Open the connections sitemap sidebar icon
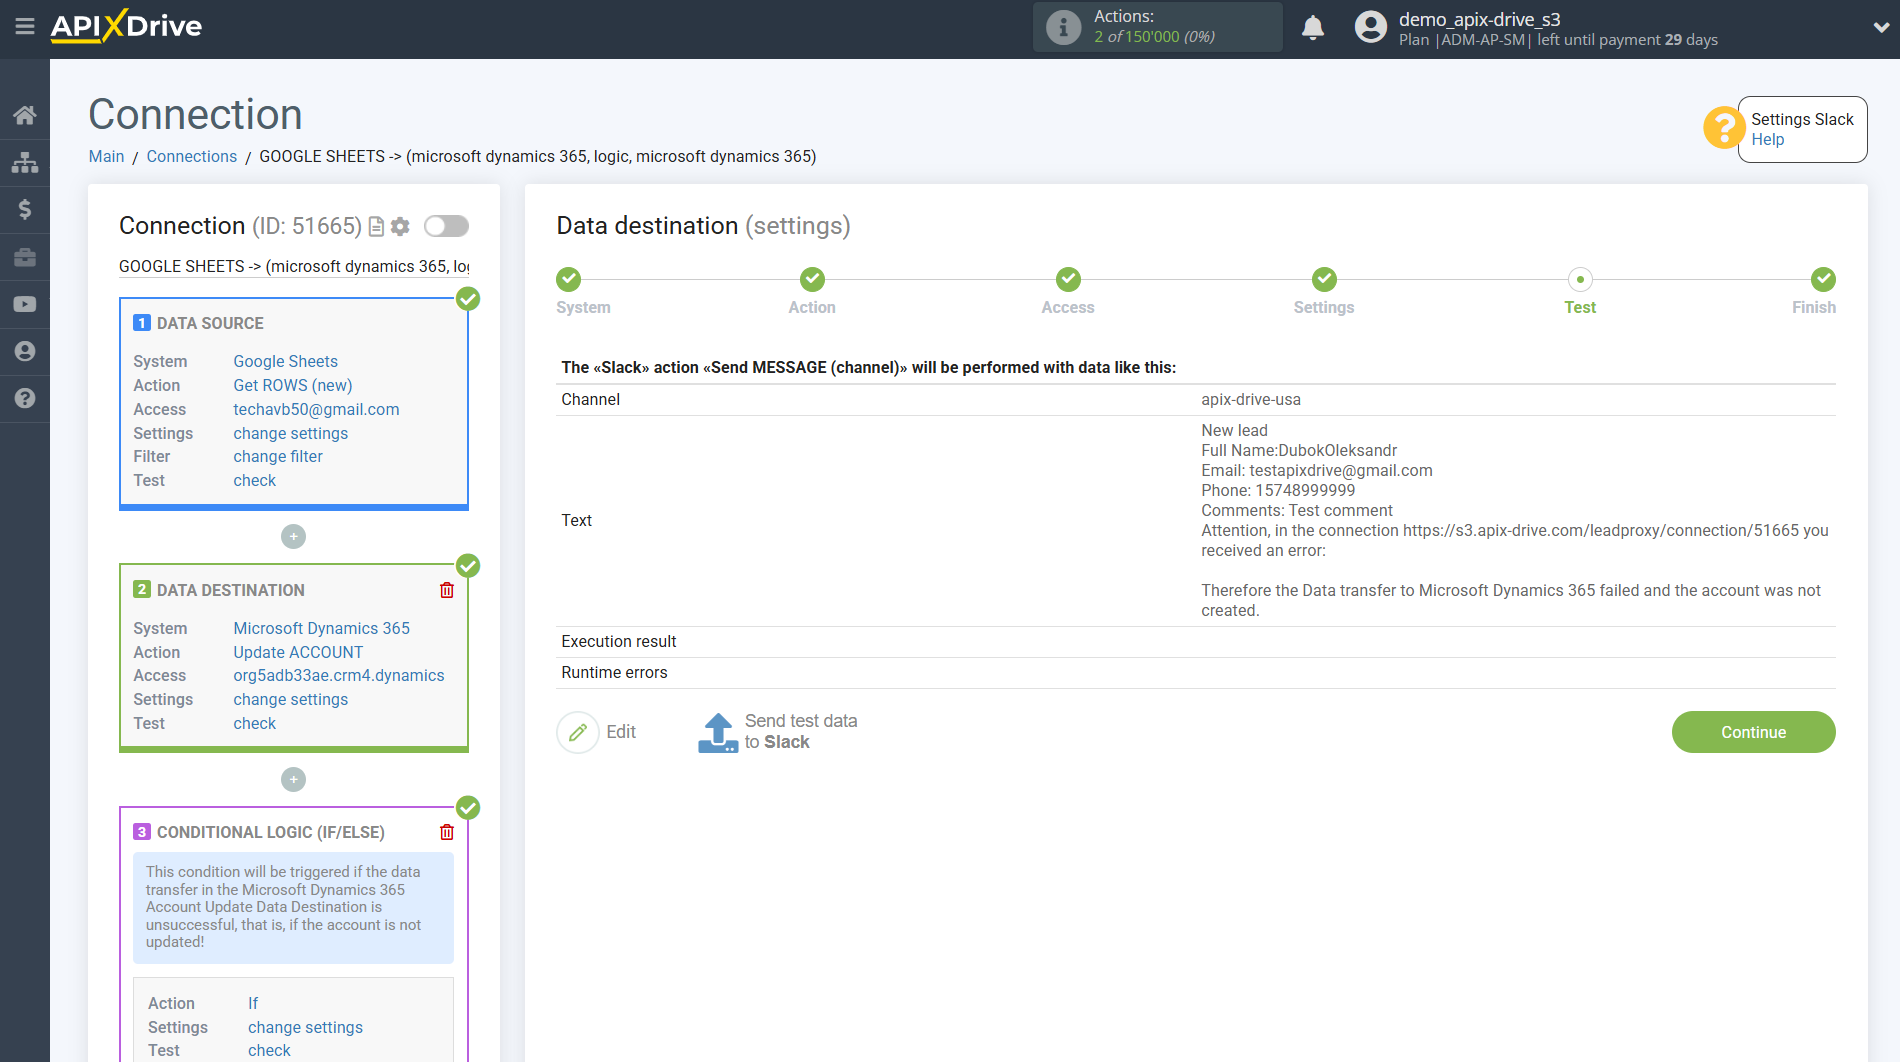1900x1062 pixels. (25, 162)
